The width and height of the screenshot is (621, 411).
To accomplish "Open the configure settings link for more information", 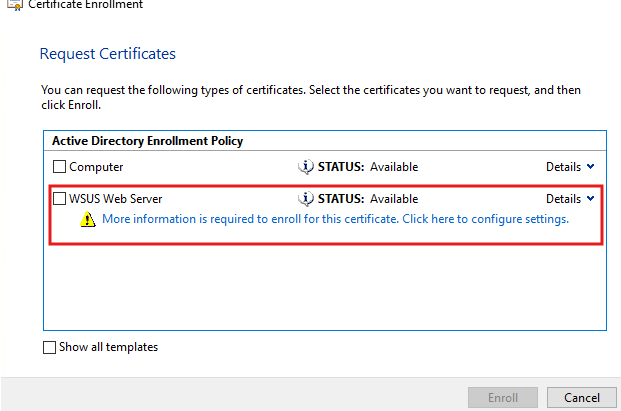I will 335,219.
